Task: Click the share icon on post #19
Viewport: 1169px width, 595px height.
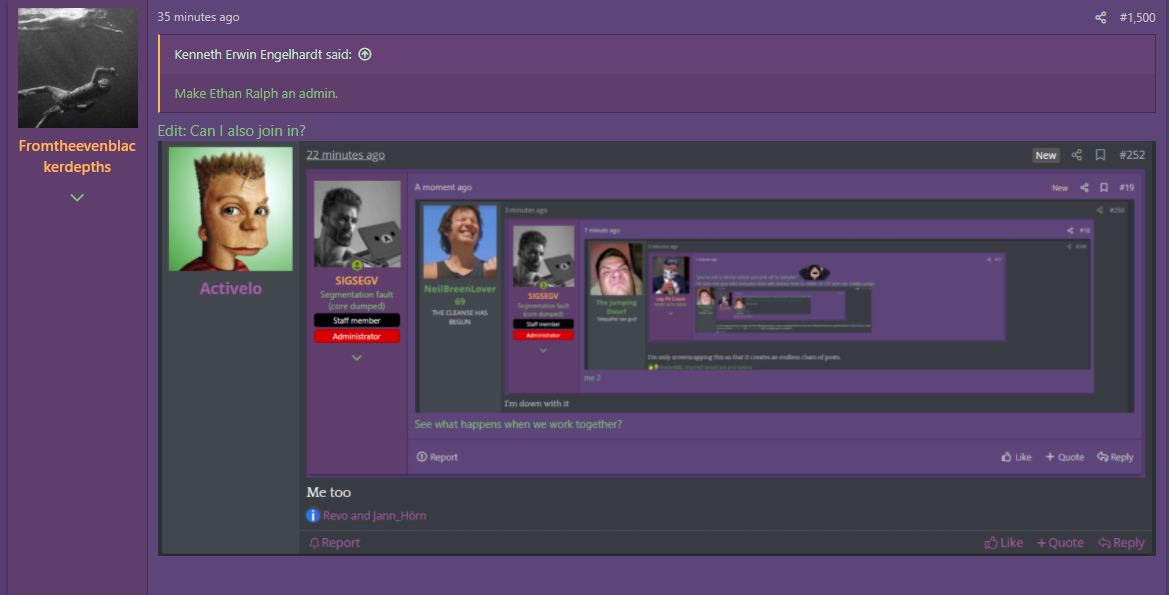Action: 1084,188
